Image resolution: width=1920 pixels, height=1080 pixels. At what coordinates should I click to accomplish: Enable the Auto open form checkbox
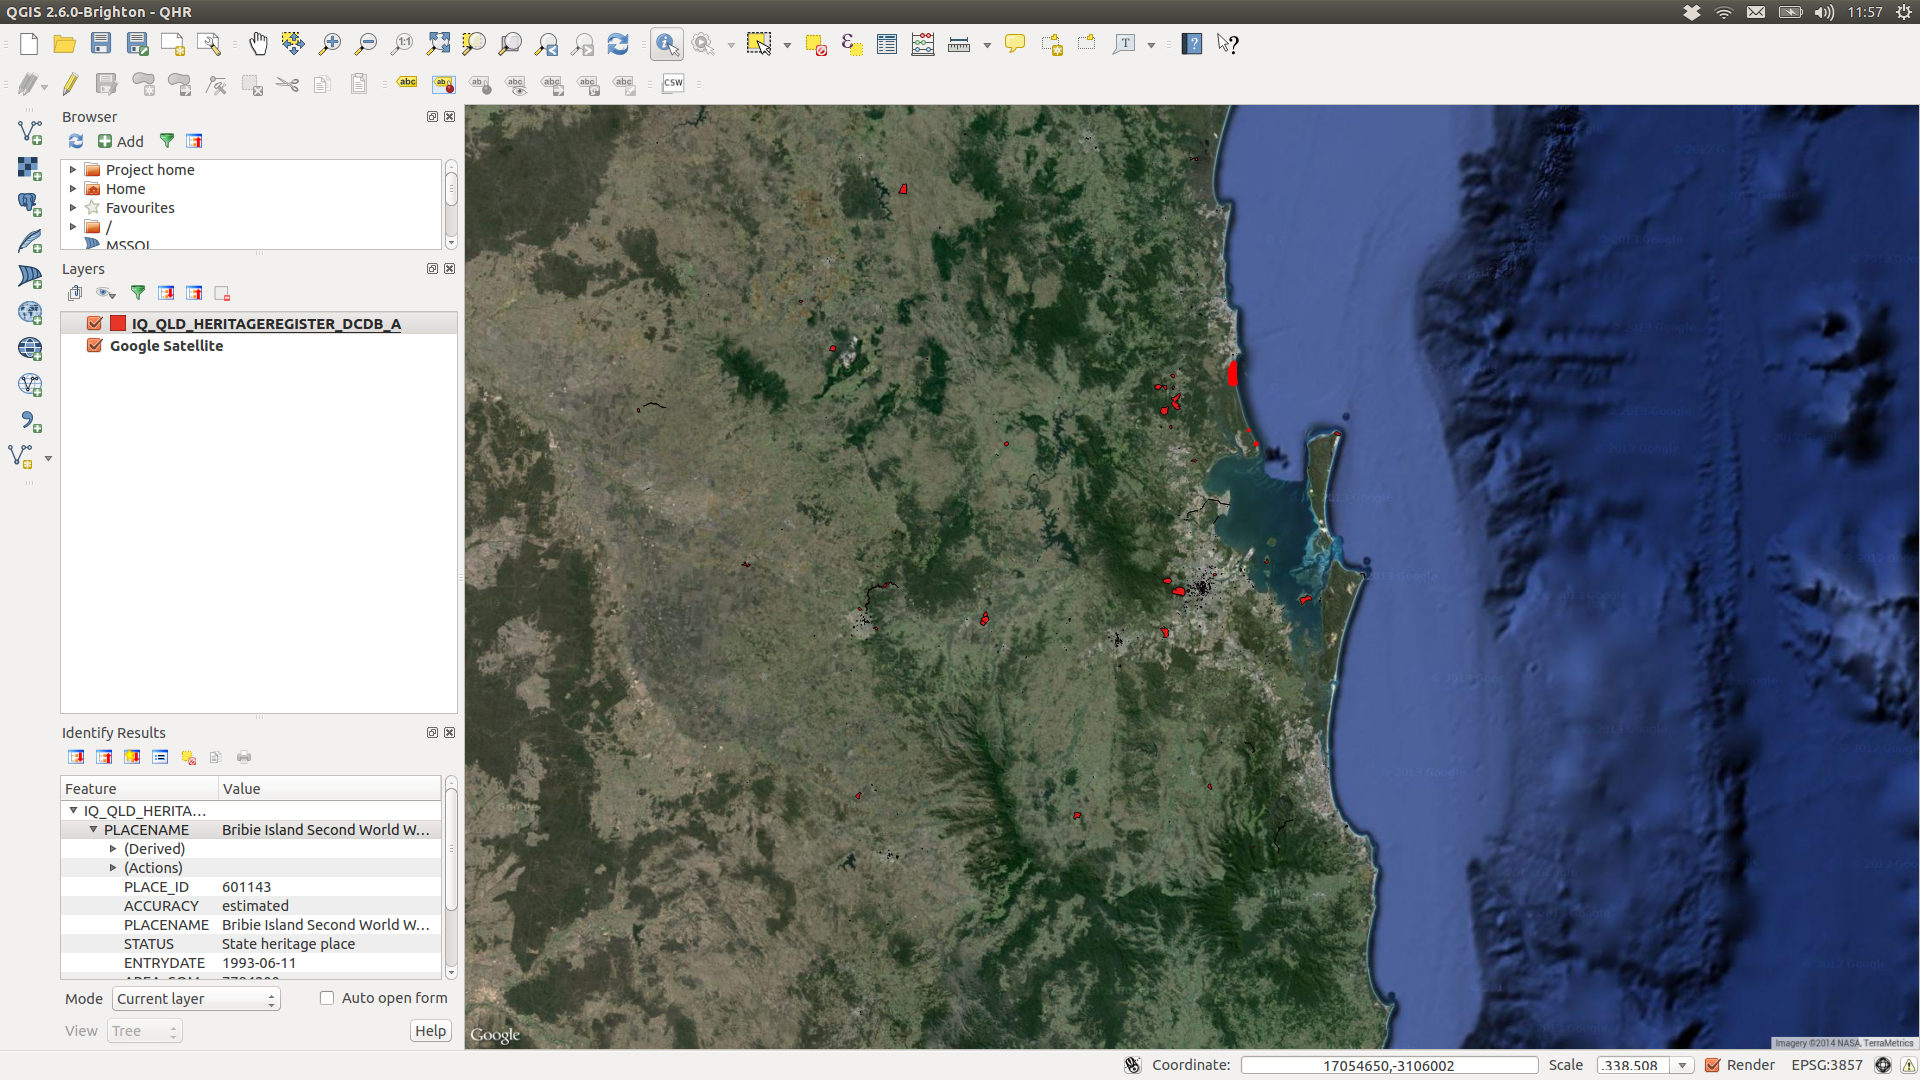pyautogui.click(x=327, y=998)
